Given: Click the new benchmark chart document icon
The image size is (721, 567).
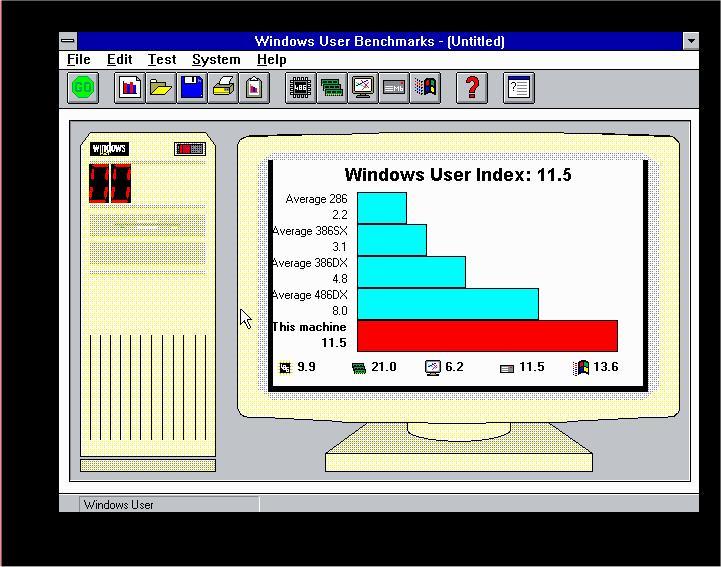Looking at the screenshot, I should point(130,87).
